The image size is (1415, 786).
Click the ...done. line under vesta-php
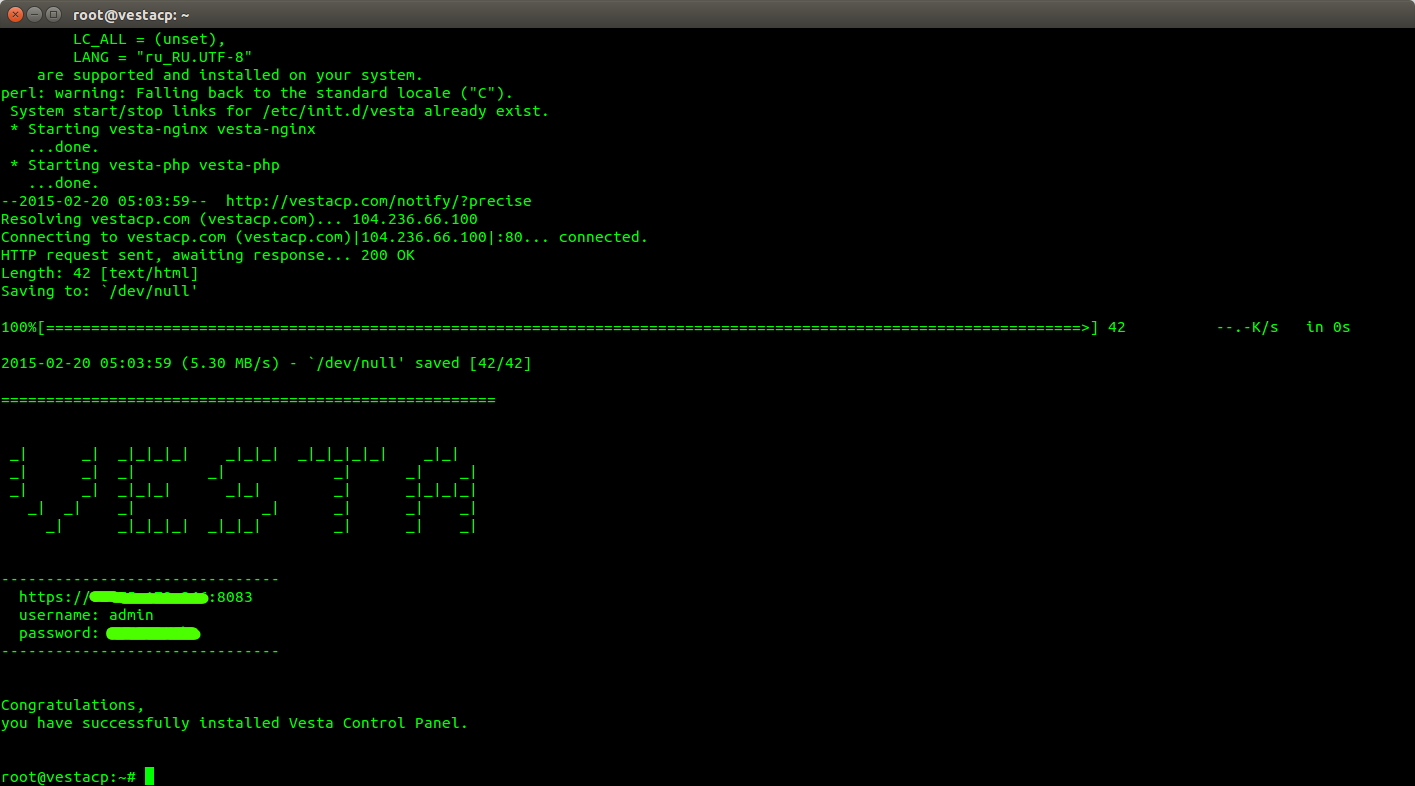click(x=64, y=183)
